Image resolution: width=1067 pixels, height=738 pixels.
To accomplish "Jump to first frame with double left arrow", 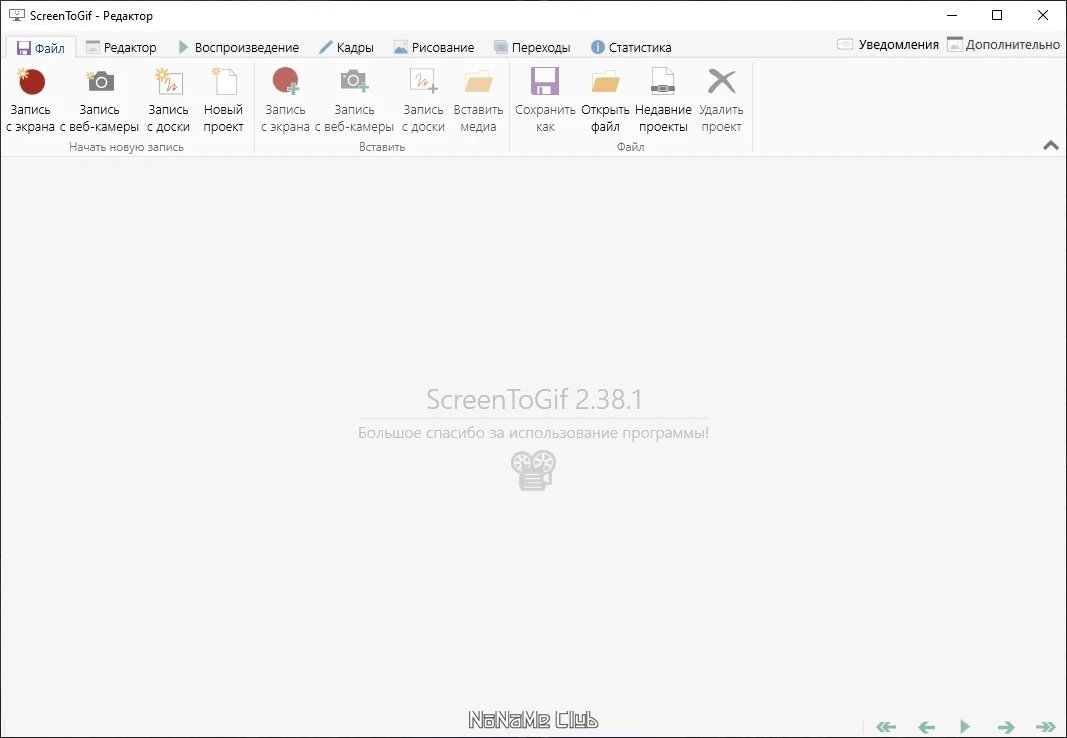I will coord(885,726).
